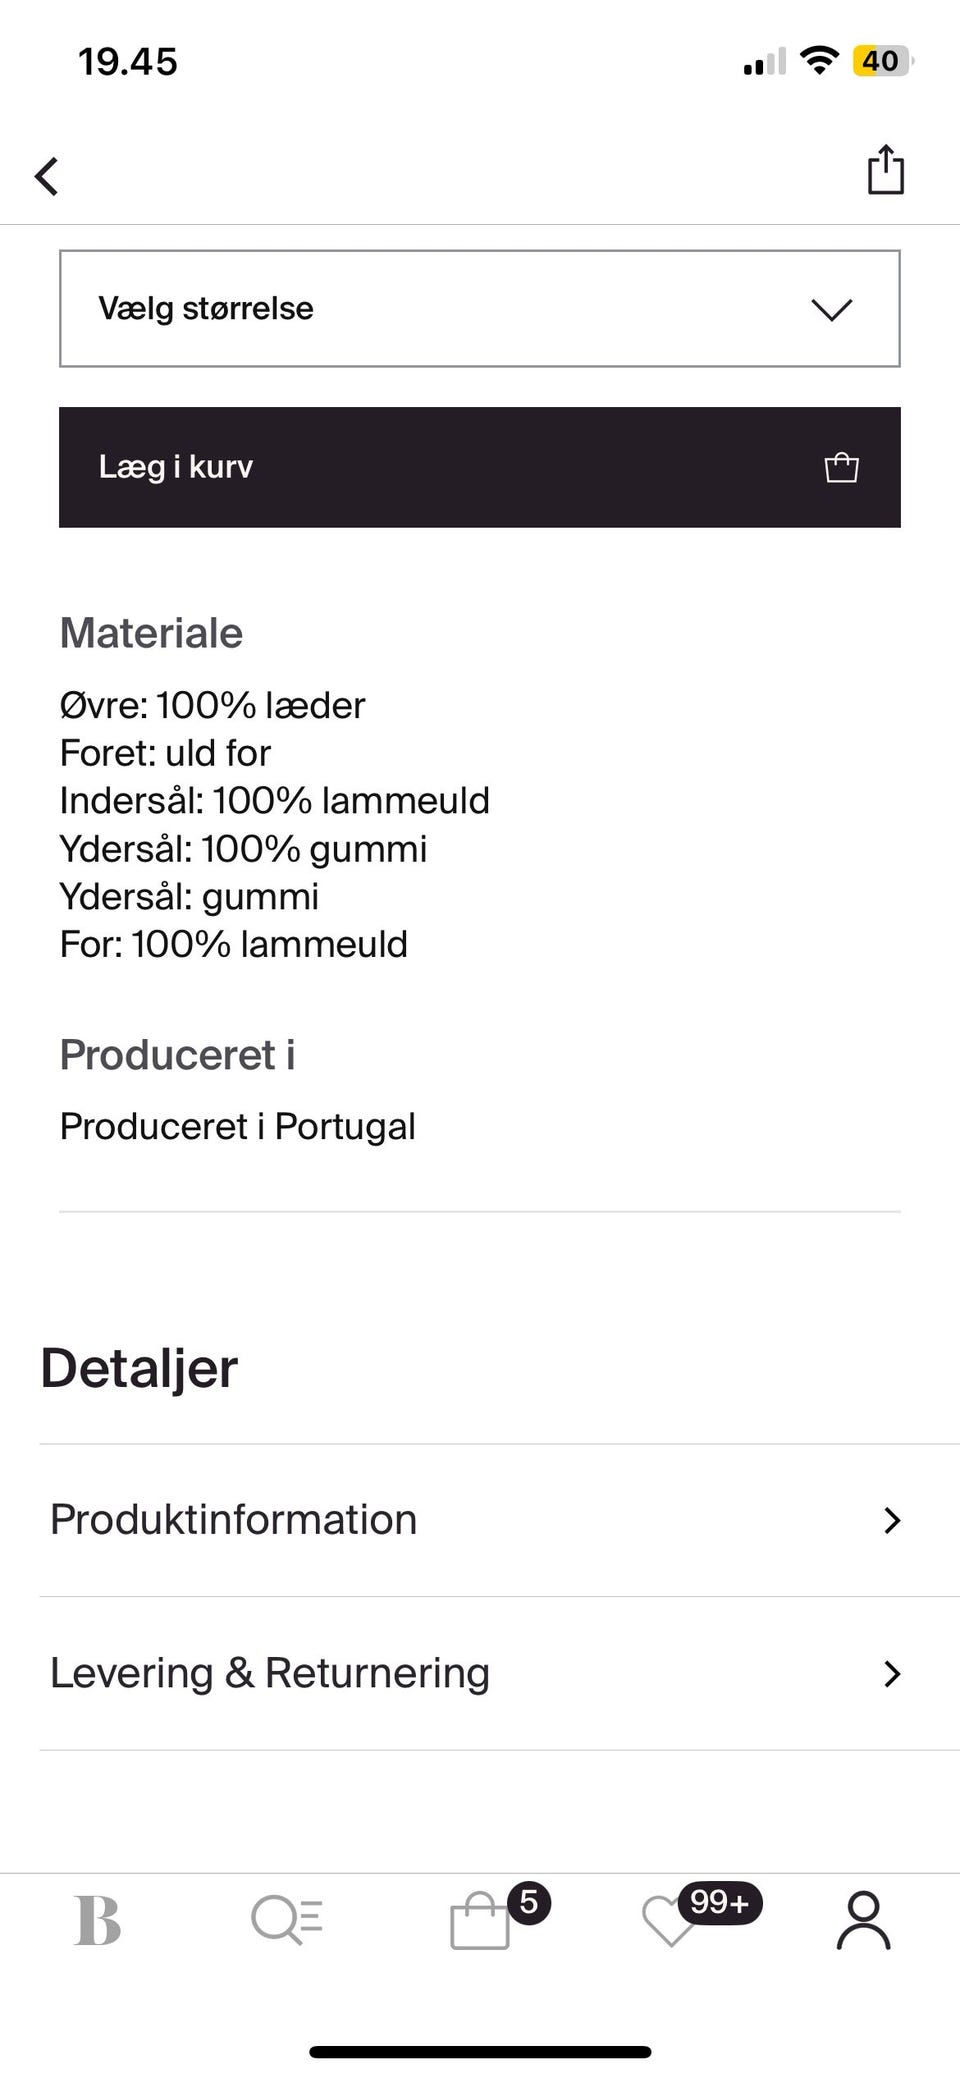The height and width of the screenshot is (2078, 960).
Task: Tap the share icon at top right
Action: [885, 170]
